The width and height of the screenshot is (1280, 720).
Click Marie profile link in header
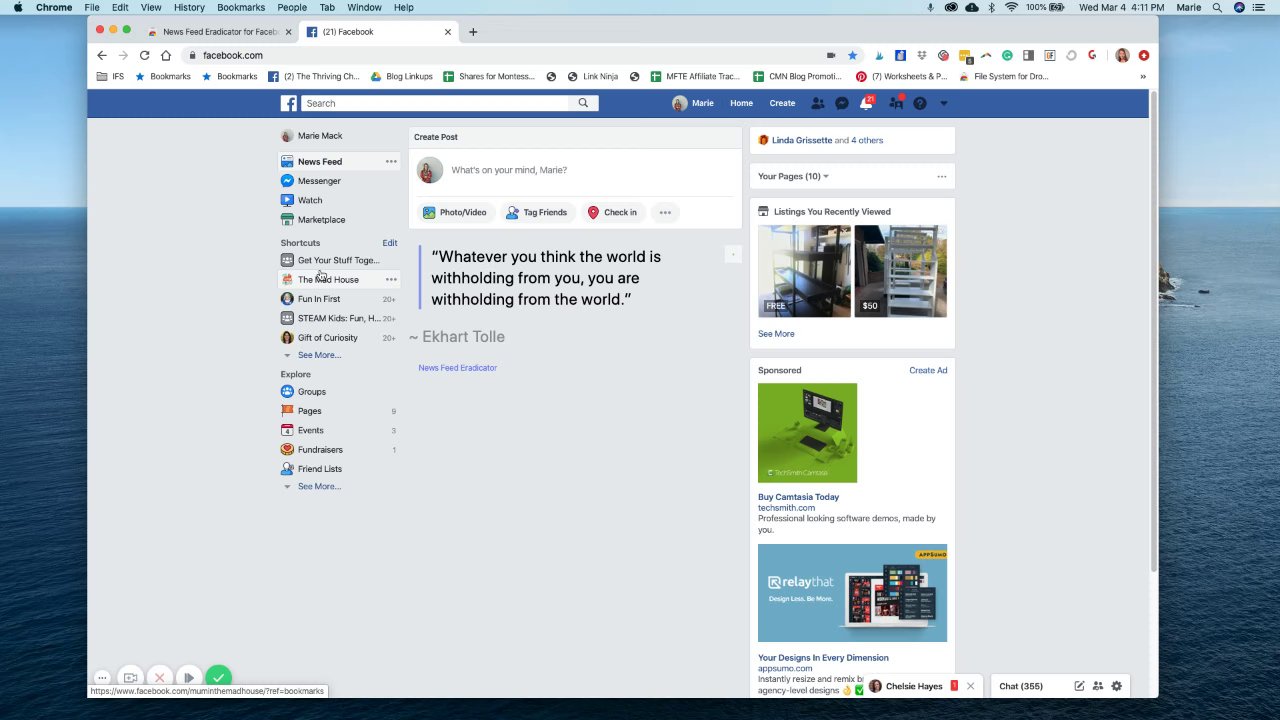[693, 103]
